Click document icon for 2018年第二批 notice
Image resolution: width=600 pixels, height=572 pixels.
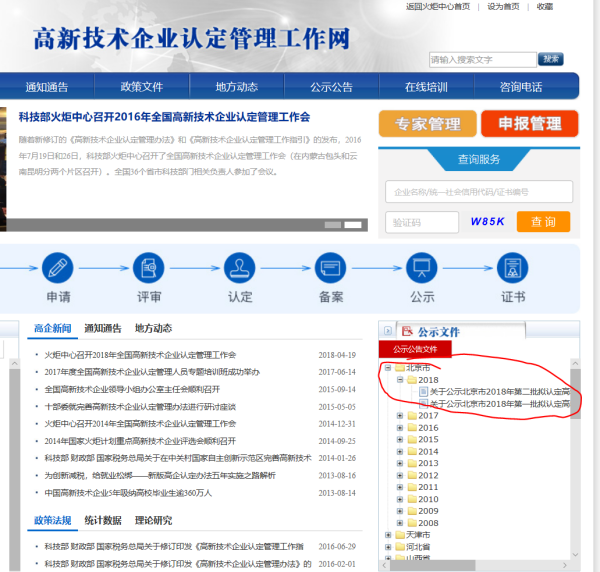click(x=424, y=391)
